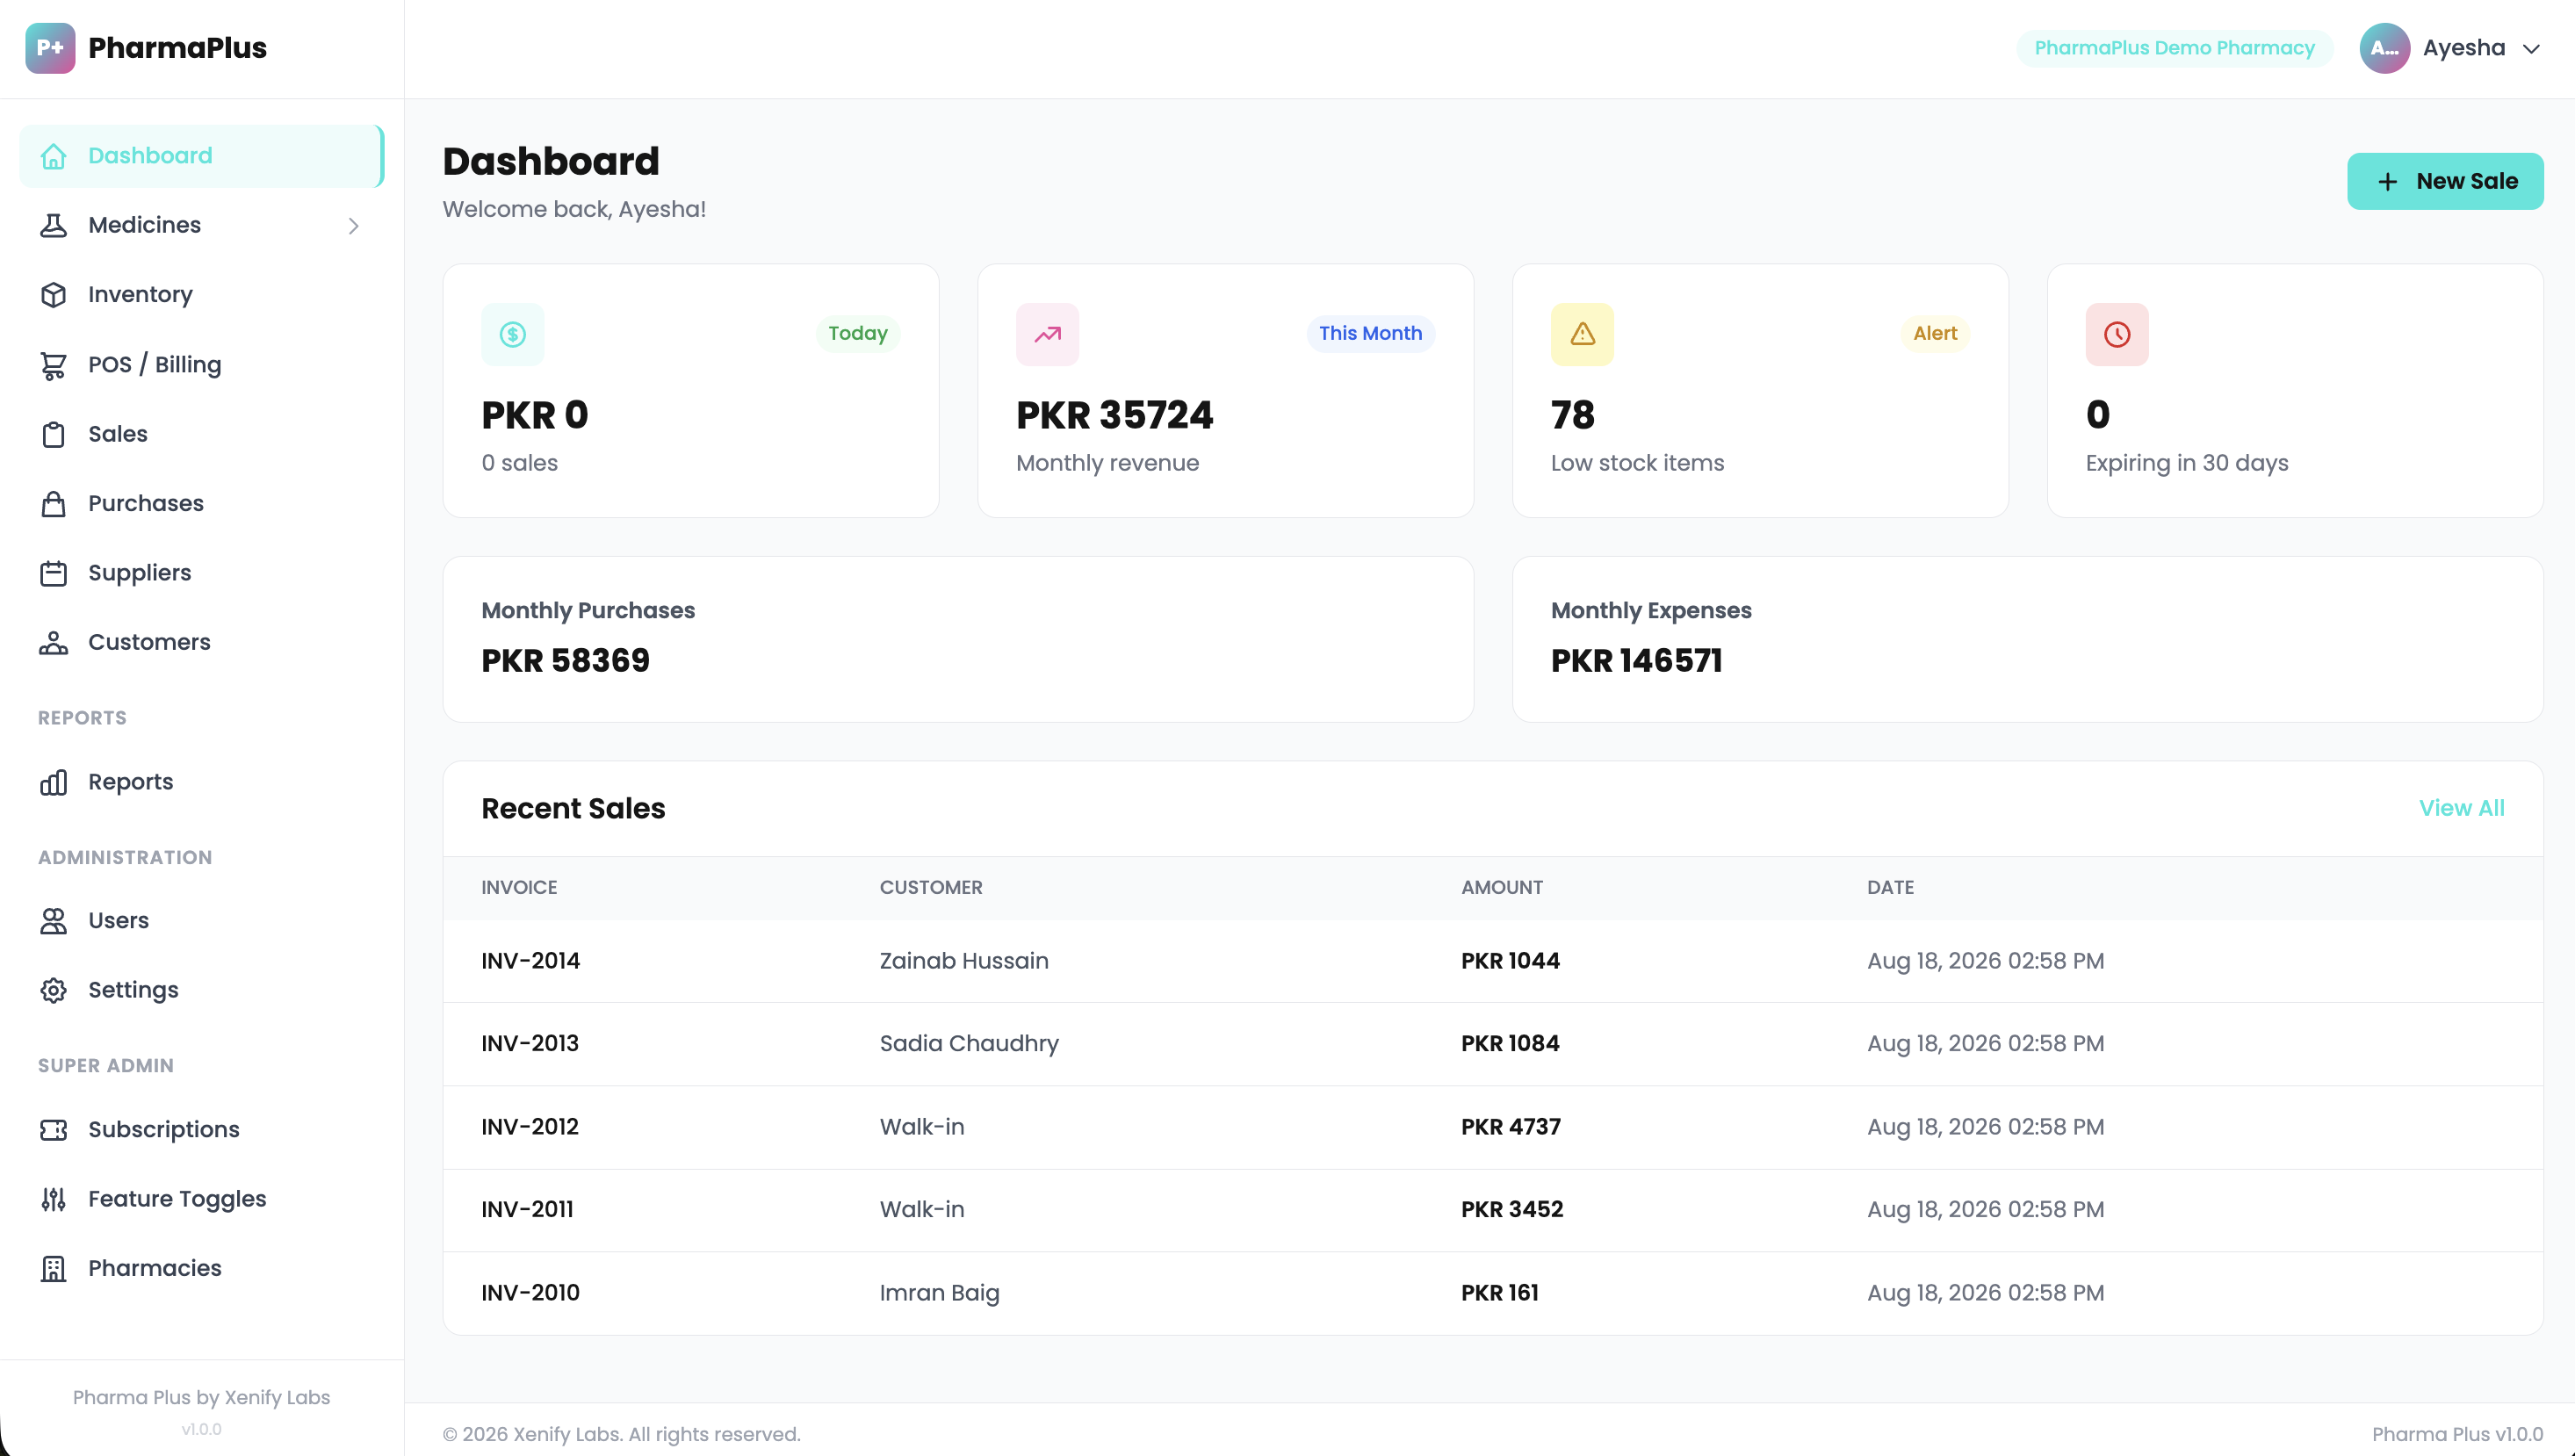The image size is (2575, 1456).
Task: Click the Medicines flask icon
Action: click(x=53, y=226)
